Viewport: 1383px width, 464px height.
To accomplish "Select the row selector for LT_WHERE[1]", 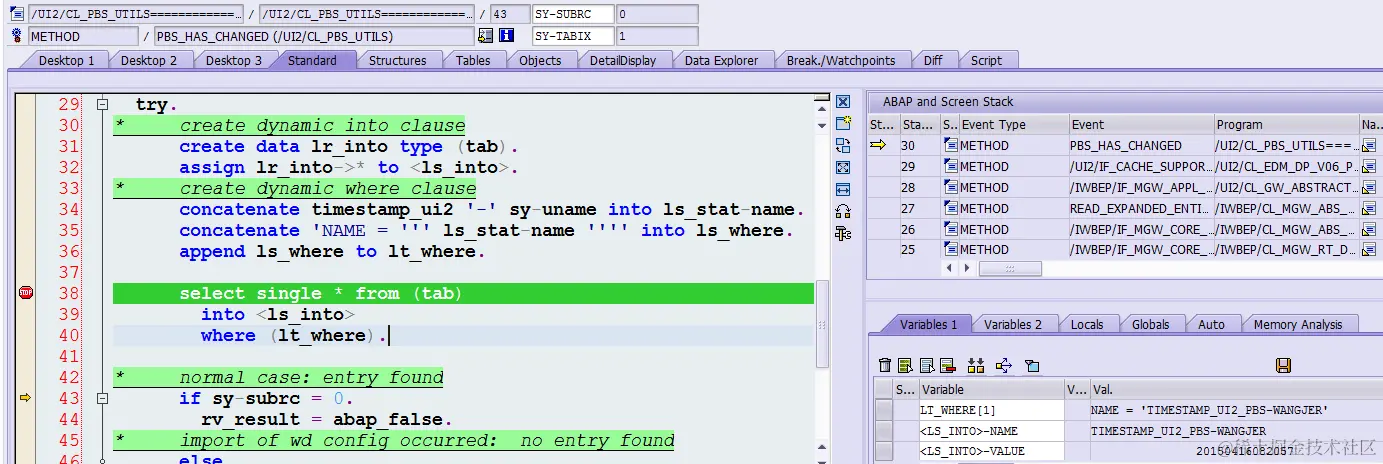I will 884,410.
